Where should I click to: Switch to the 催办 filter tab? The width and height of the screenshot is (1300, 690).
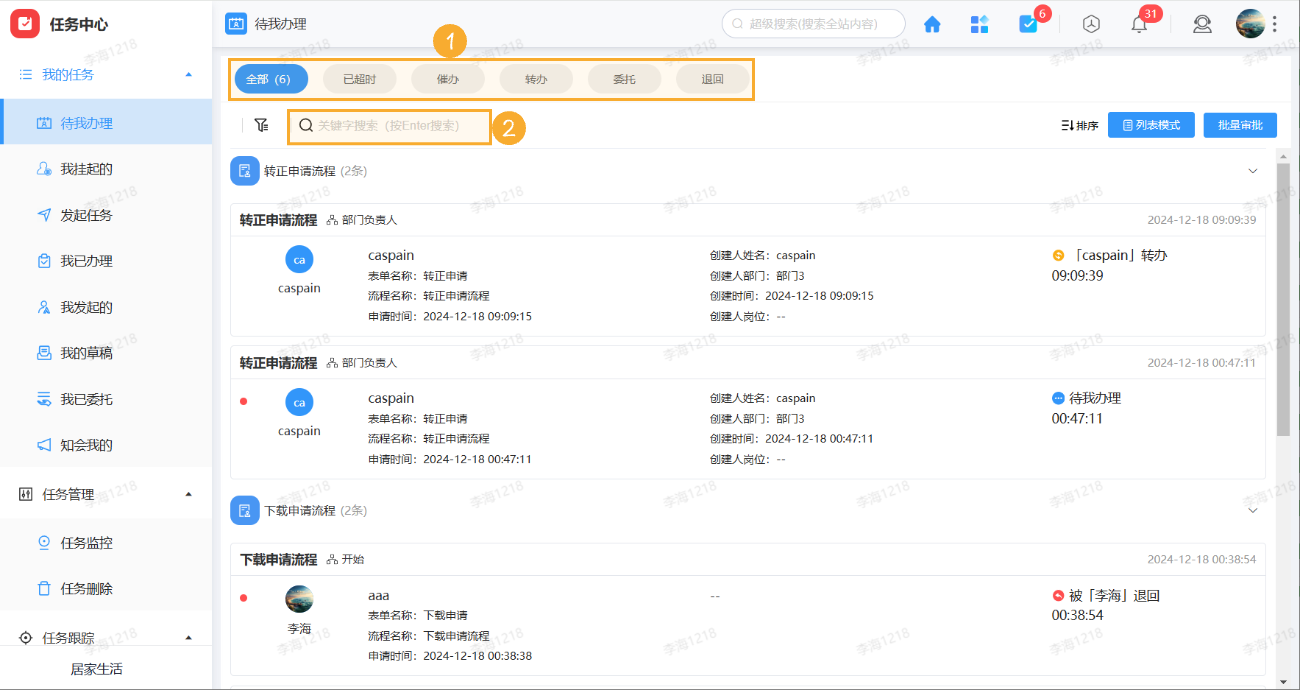(447, 79)
